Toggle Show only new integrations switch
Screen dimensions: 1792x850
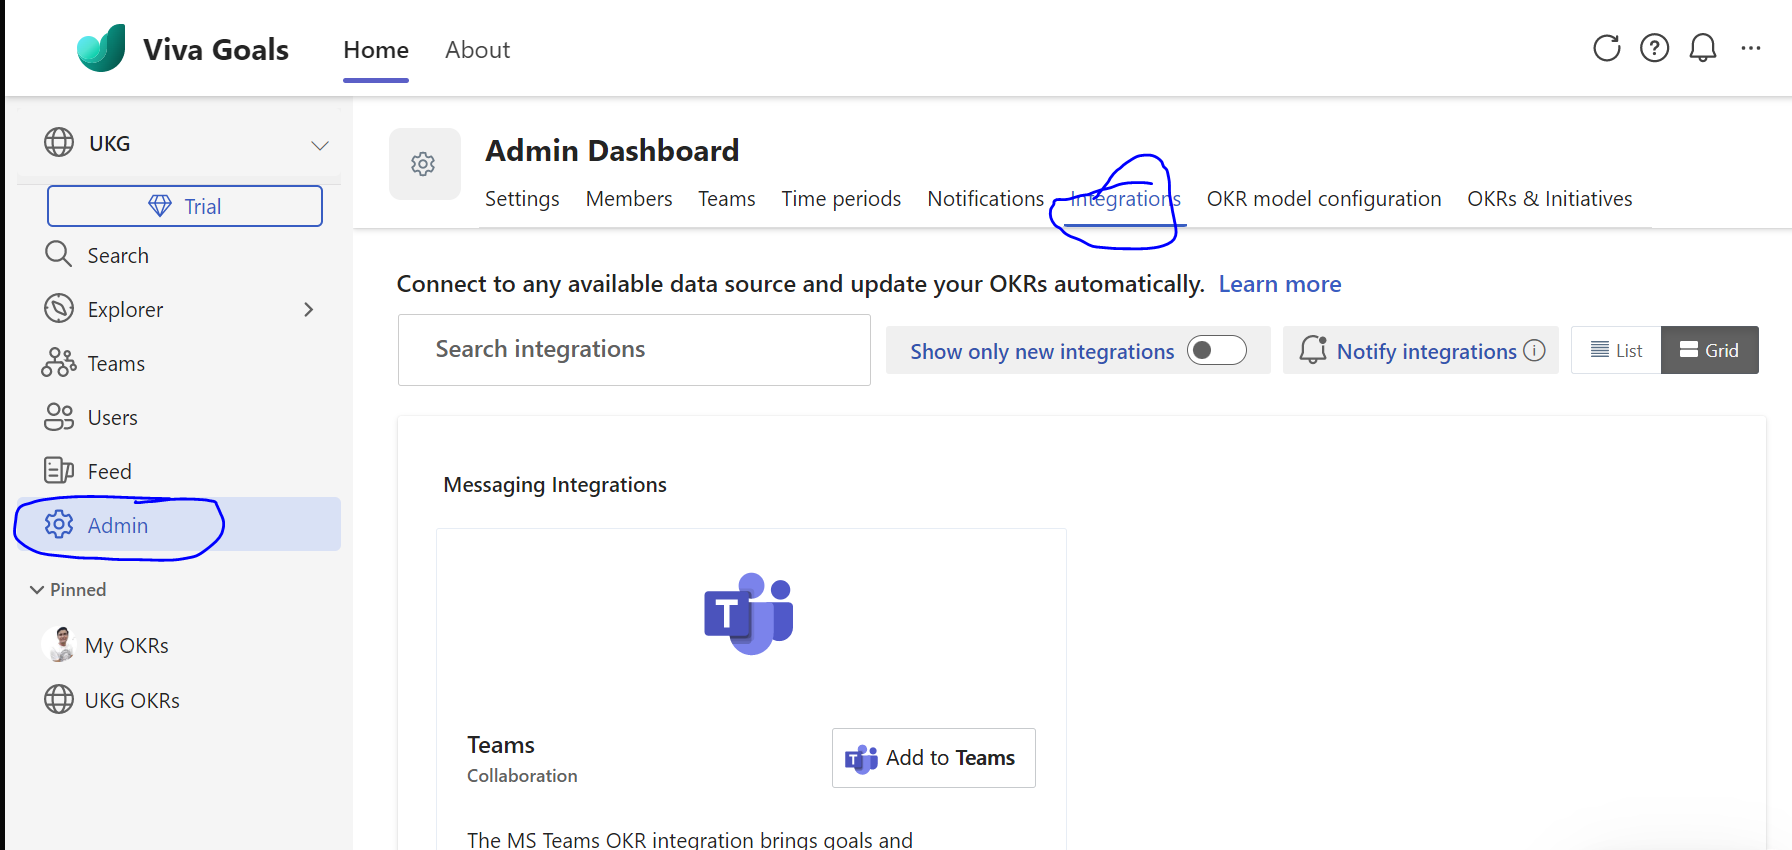click(x=1216, y=350)
